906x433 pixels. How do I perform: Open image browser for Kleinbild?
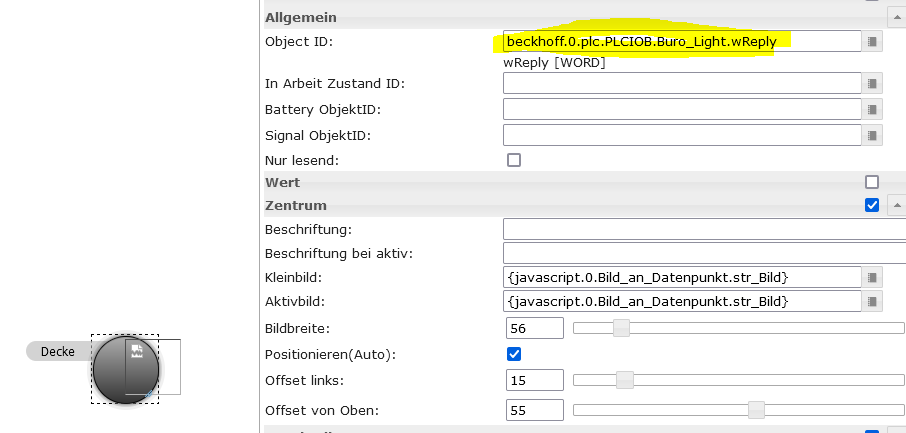point(872,277)
